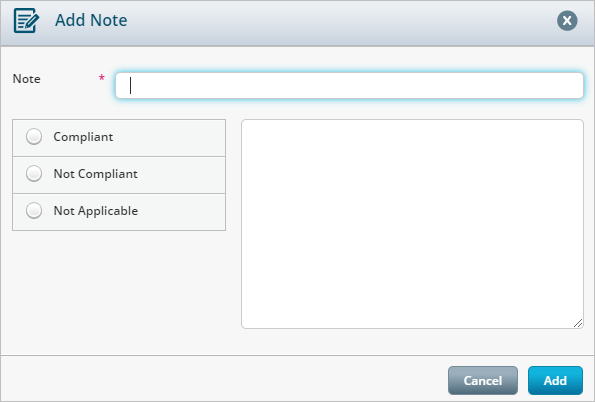This screenshot has width=595, height=402.
Task: Click empty space in Not Applicable row
Action: 180,212
